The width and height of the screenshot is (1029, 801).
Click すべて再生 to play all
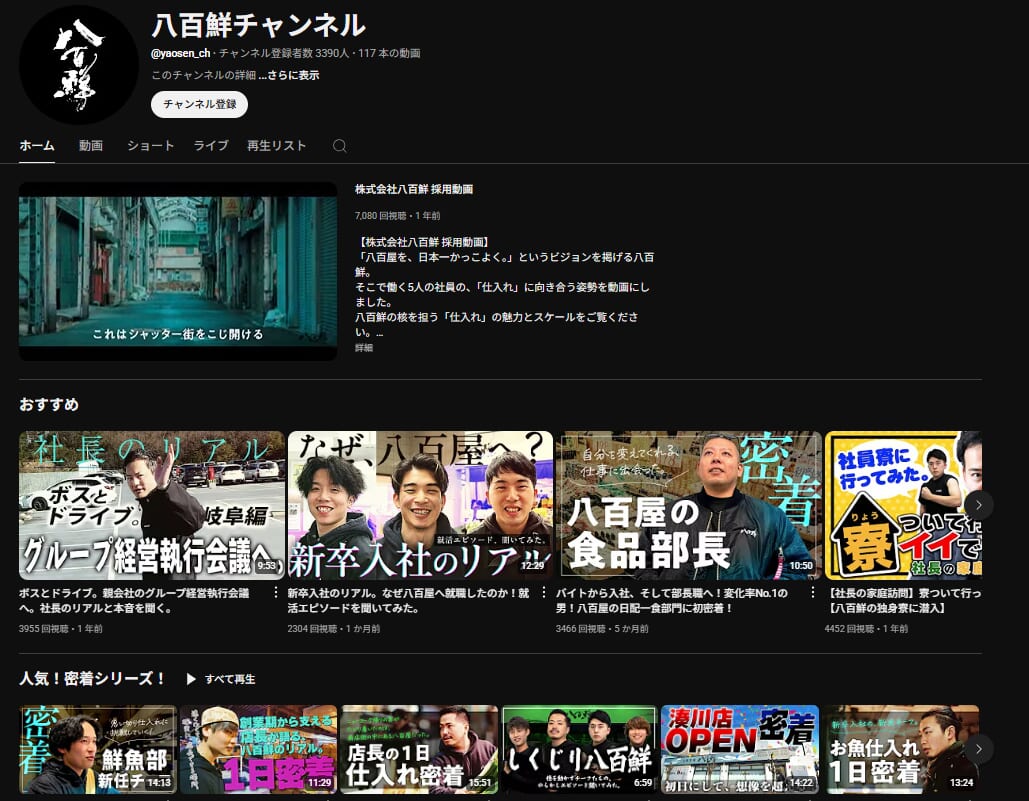click(230, 679)
